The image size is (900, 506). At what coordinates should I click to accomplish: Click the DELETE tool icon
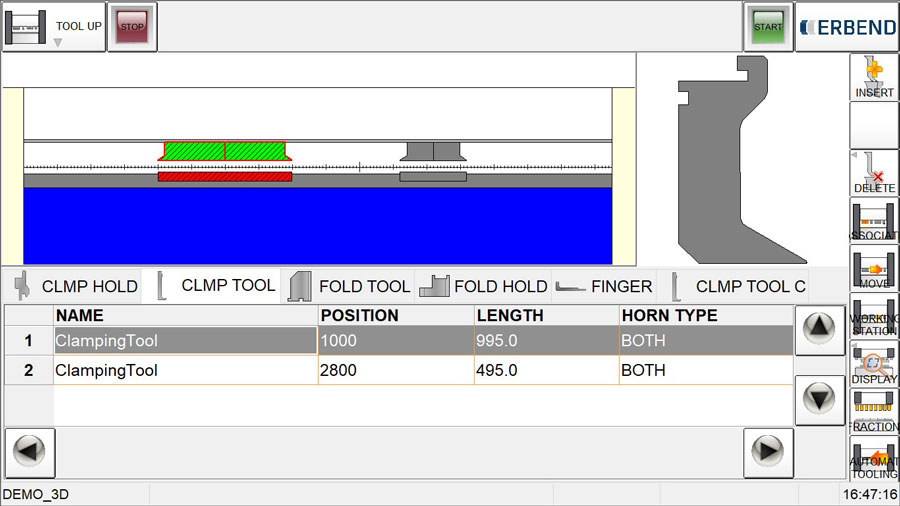click(874, 173)
